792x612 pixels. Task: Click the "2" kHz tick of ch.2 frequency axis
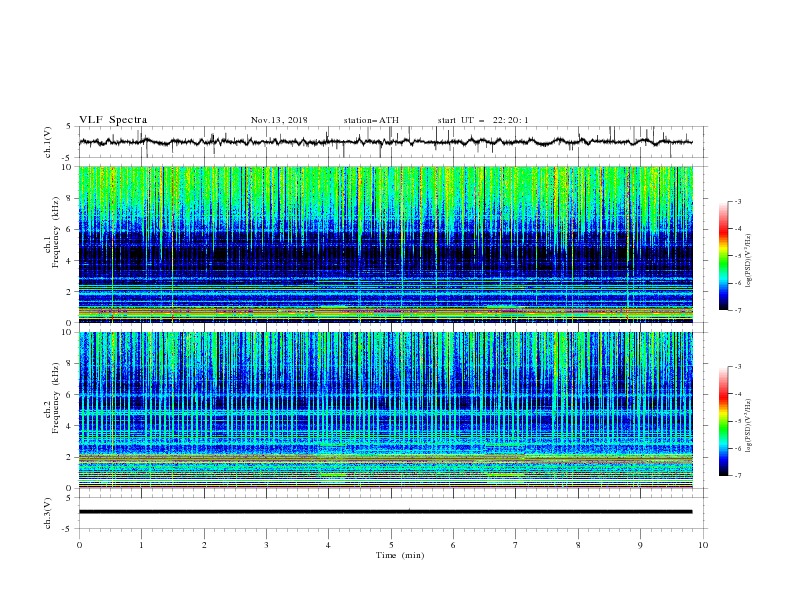tap(71, 457)
